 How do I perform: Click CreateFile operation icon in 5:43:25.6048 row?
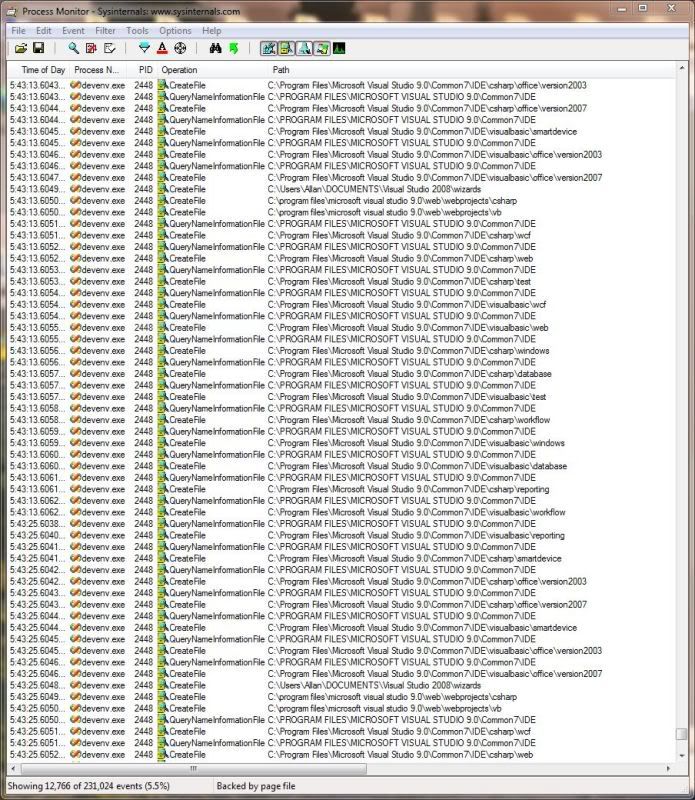163,685
